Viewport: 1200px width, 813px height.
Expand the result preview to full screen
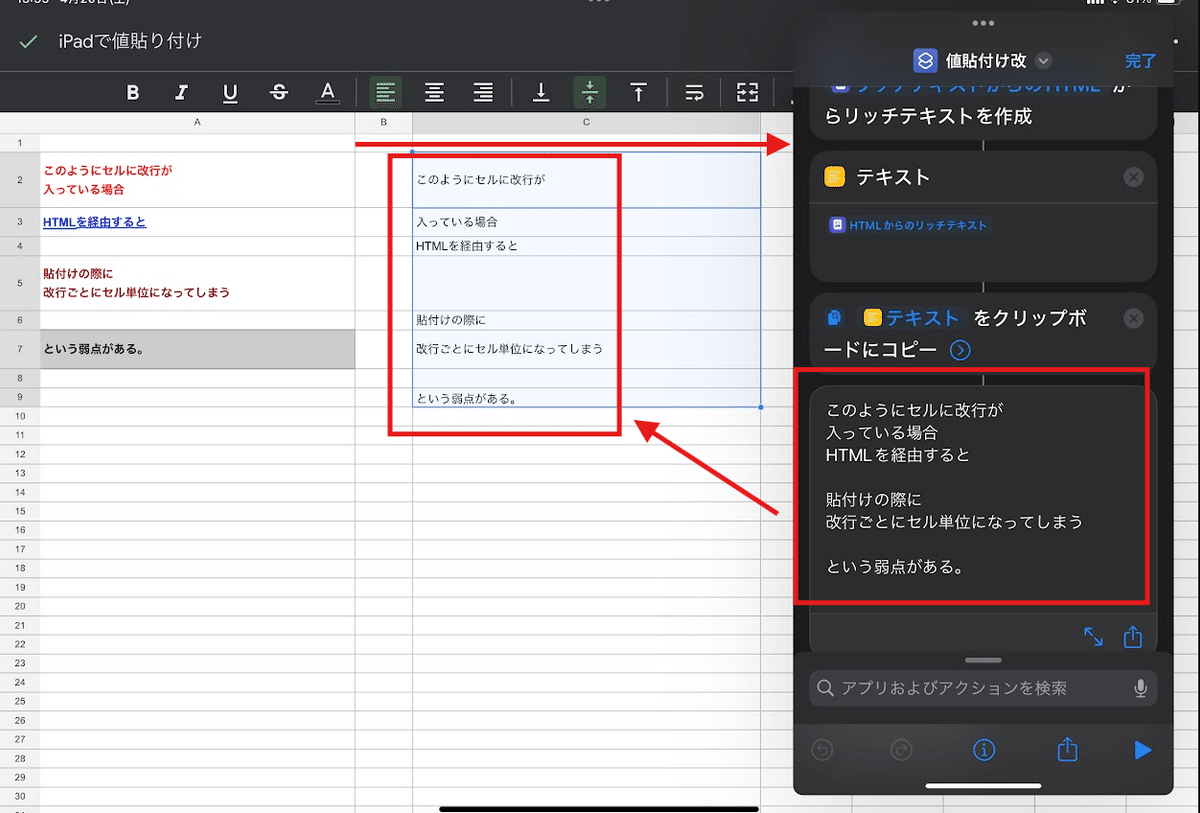(x=1093, y=637)
